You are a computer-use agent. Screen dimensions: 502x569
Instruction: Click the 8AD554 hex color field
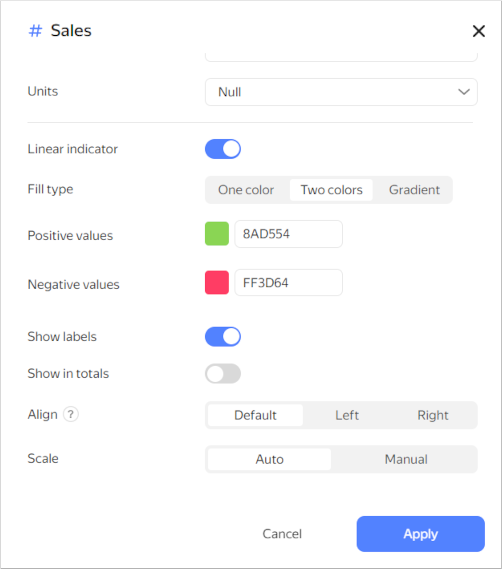pyautogui.click(x=289, y=234)
